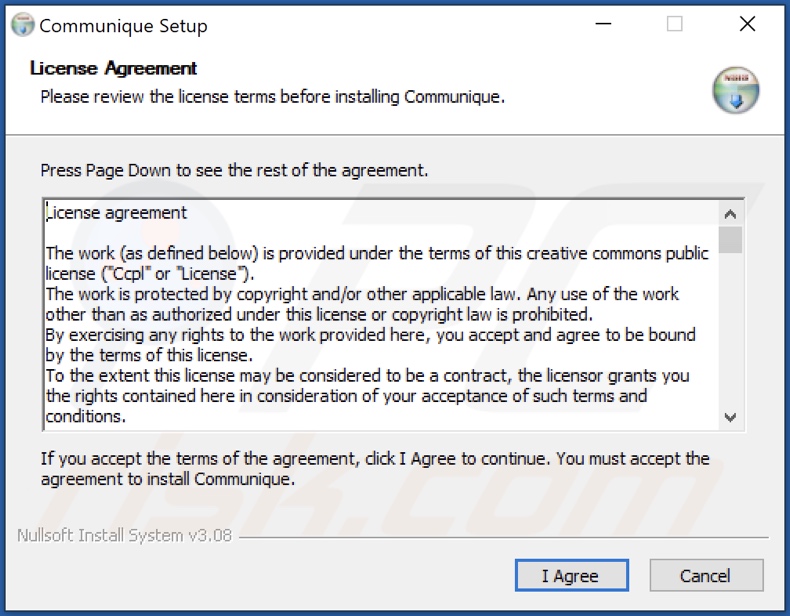The image size is (790, 616).
Task: Click the installer globe logo in header
Action: [735, 92]
